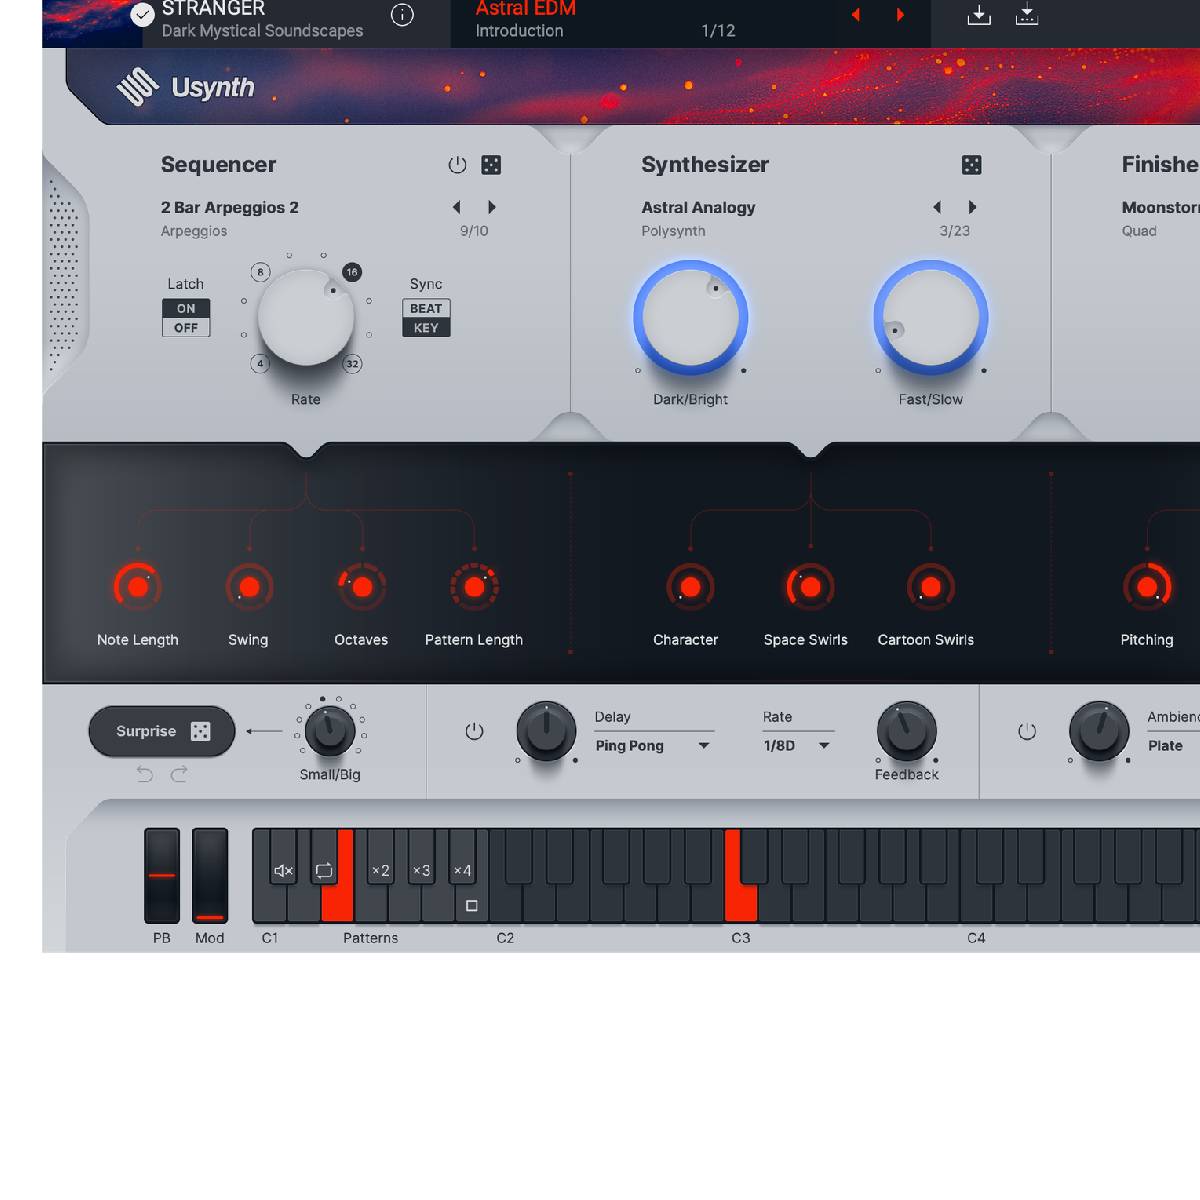Click the Sequencer section title
The width and height of the screenshot is (1200, 1200).
(218, 165)
